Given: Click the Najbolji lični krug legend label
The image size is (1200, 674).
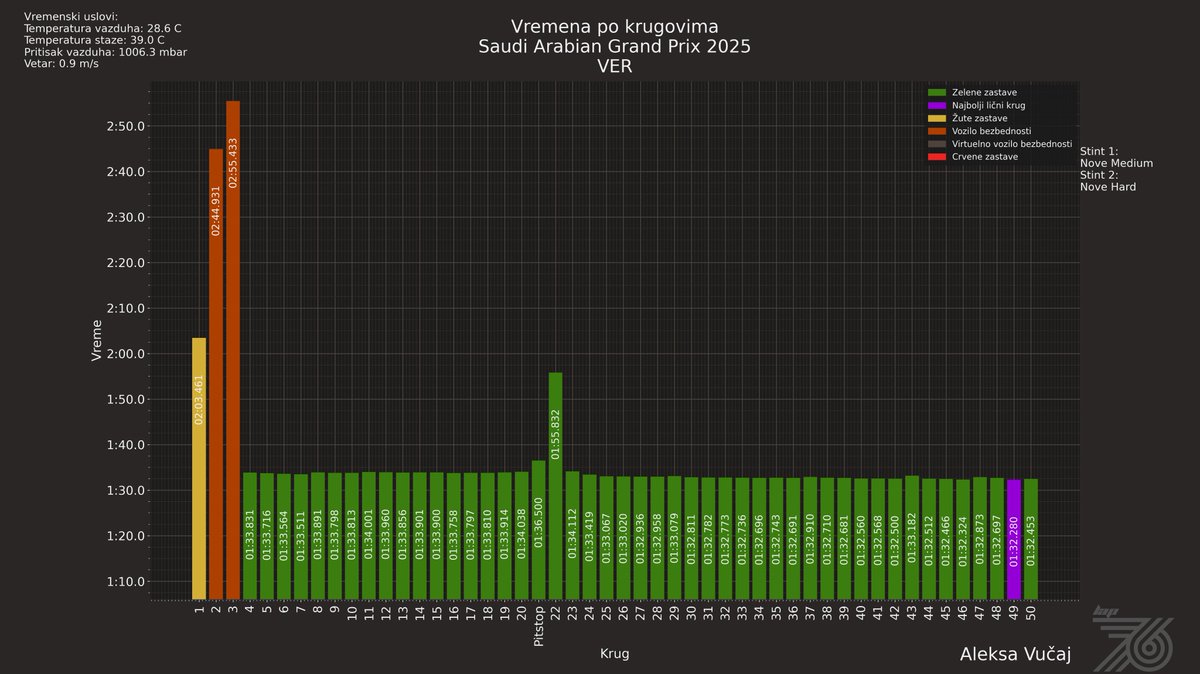Looking at the screenshot, I should coord(988,105).
